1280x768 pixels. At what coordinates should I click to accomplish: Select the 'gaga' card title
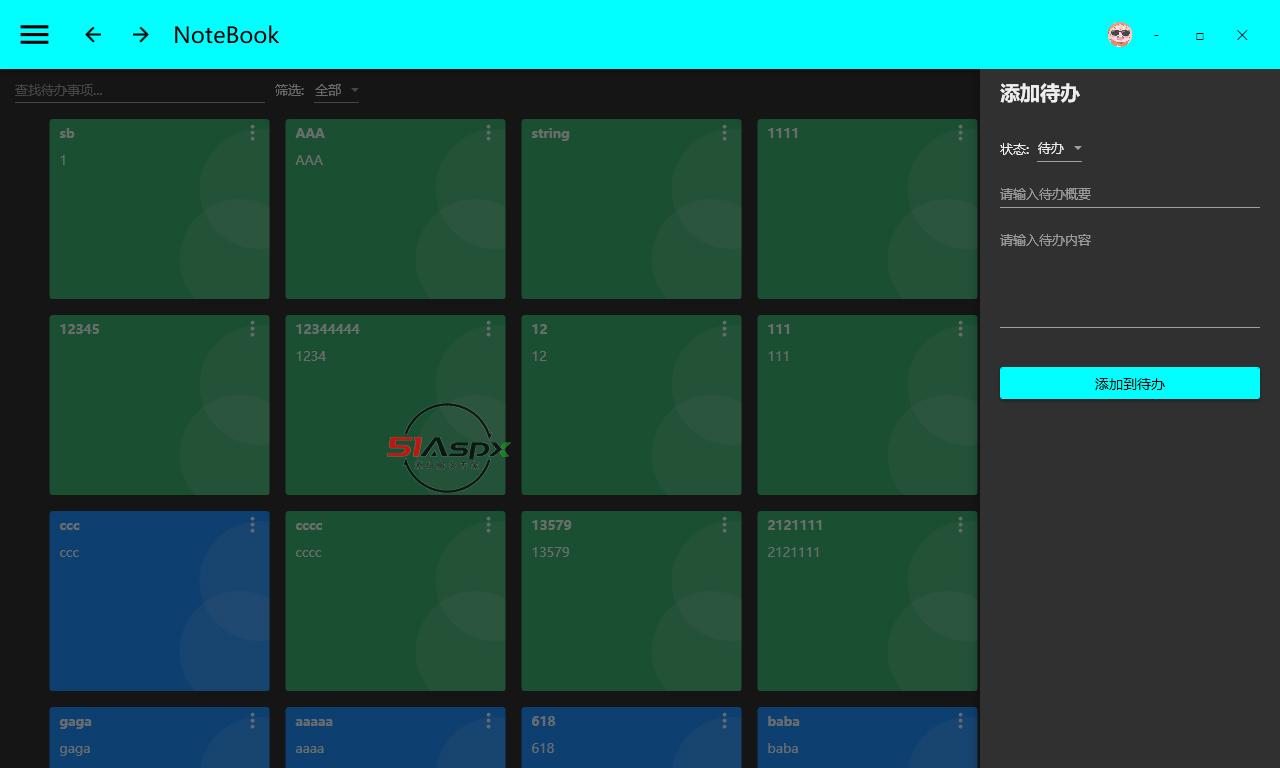(x=75, y=721)
